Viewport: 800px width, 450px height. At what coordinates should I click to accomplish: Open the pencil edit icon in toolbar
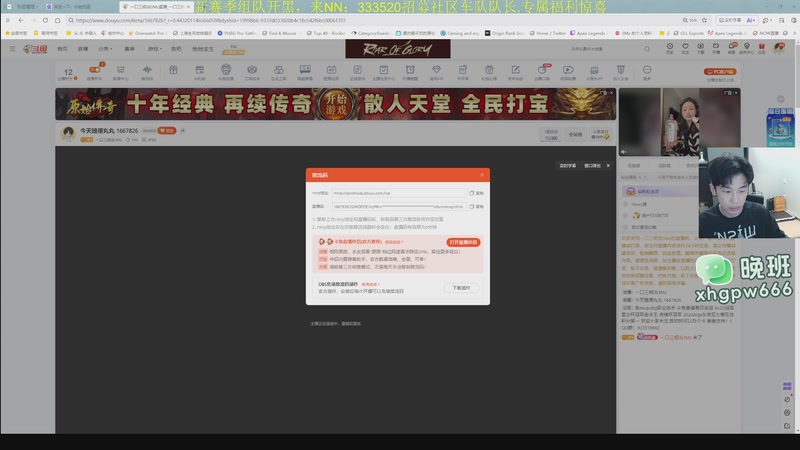click(x=515, y=72)
